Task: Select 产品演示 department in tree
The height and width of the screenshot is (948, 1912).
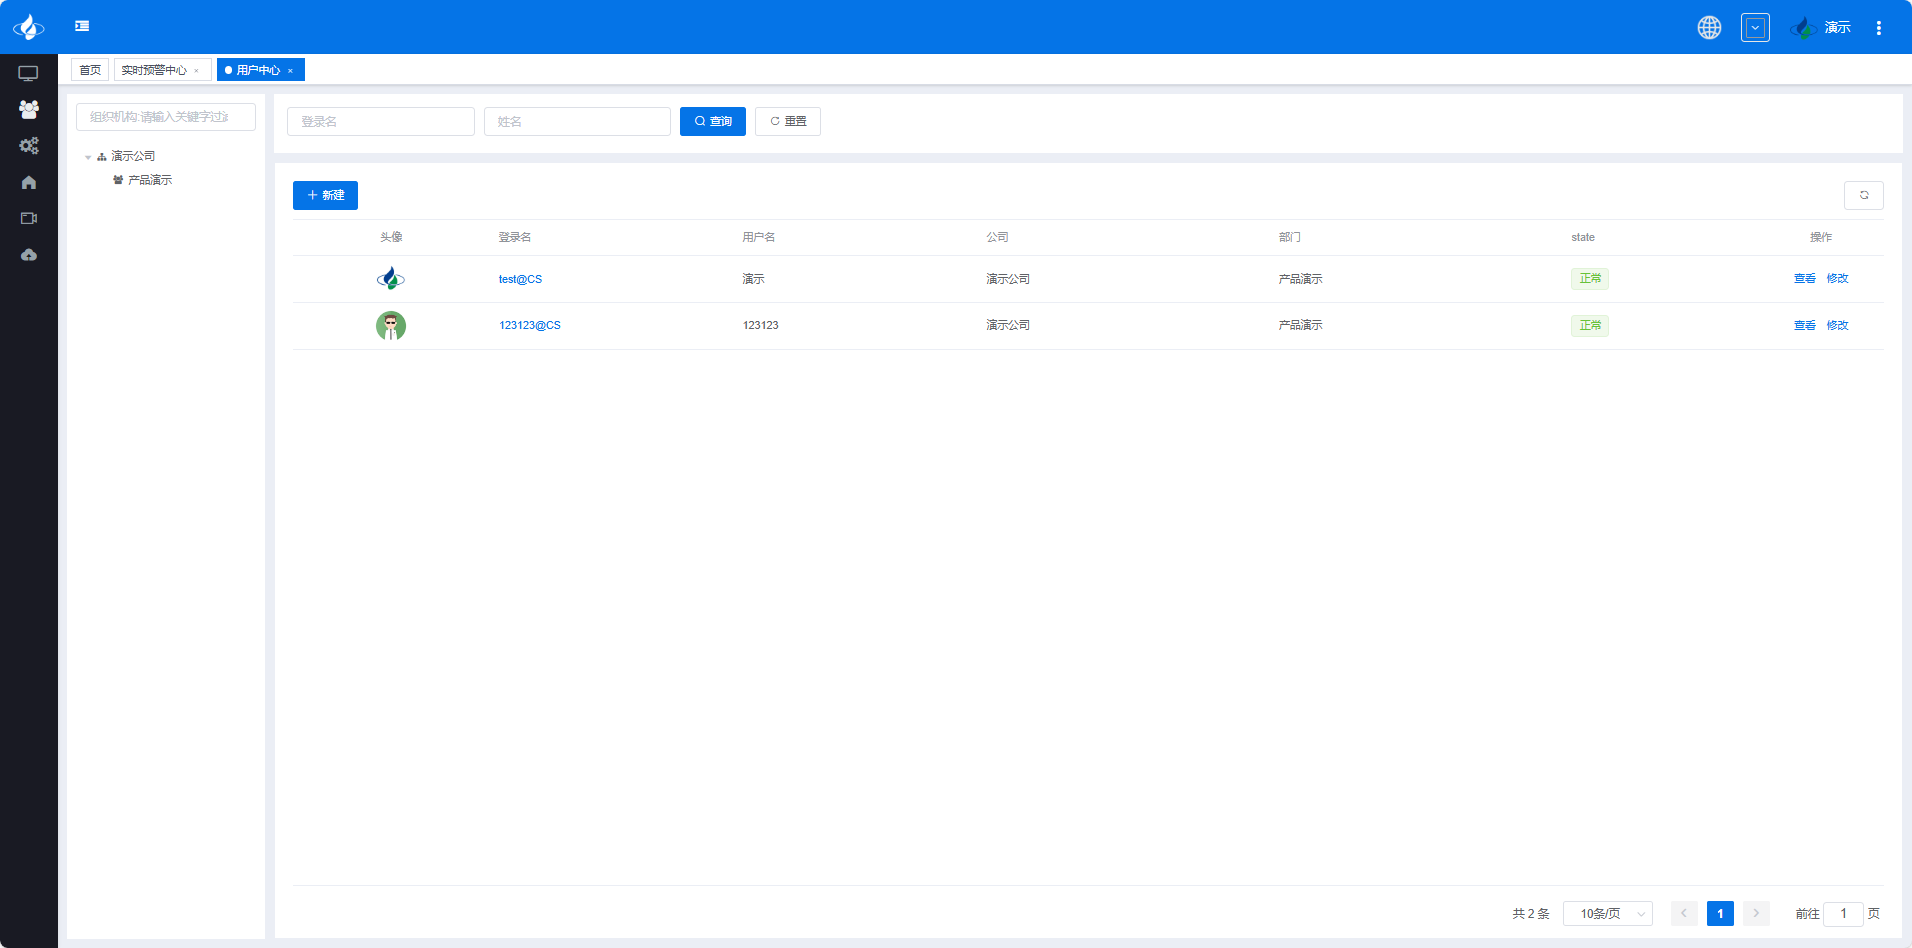Action: (150, 180)
